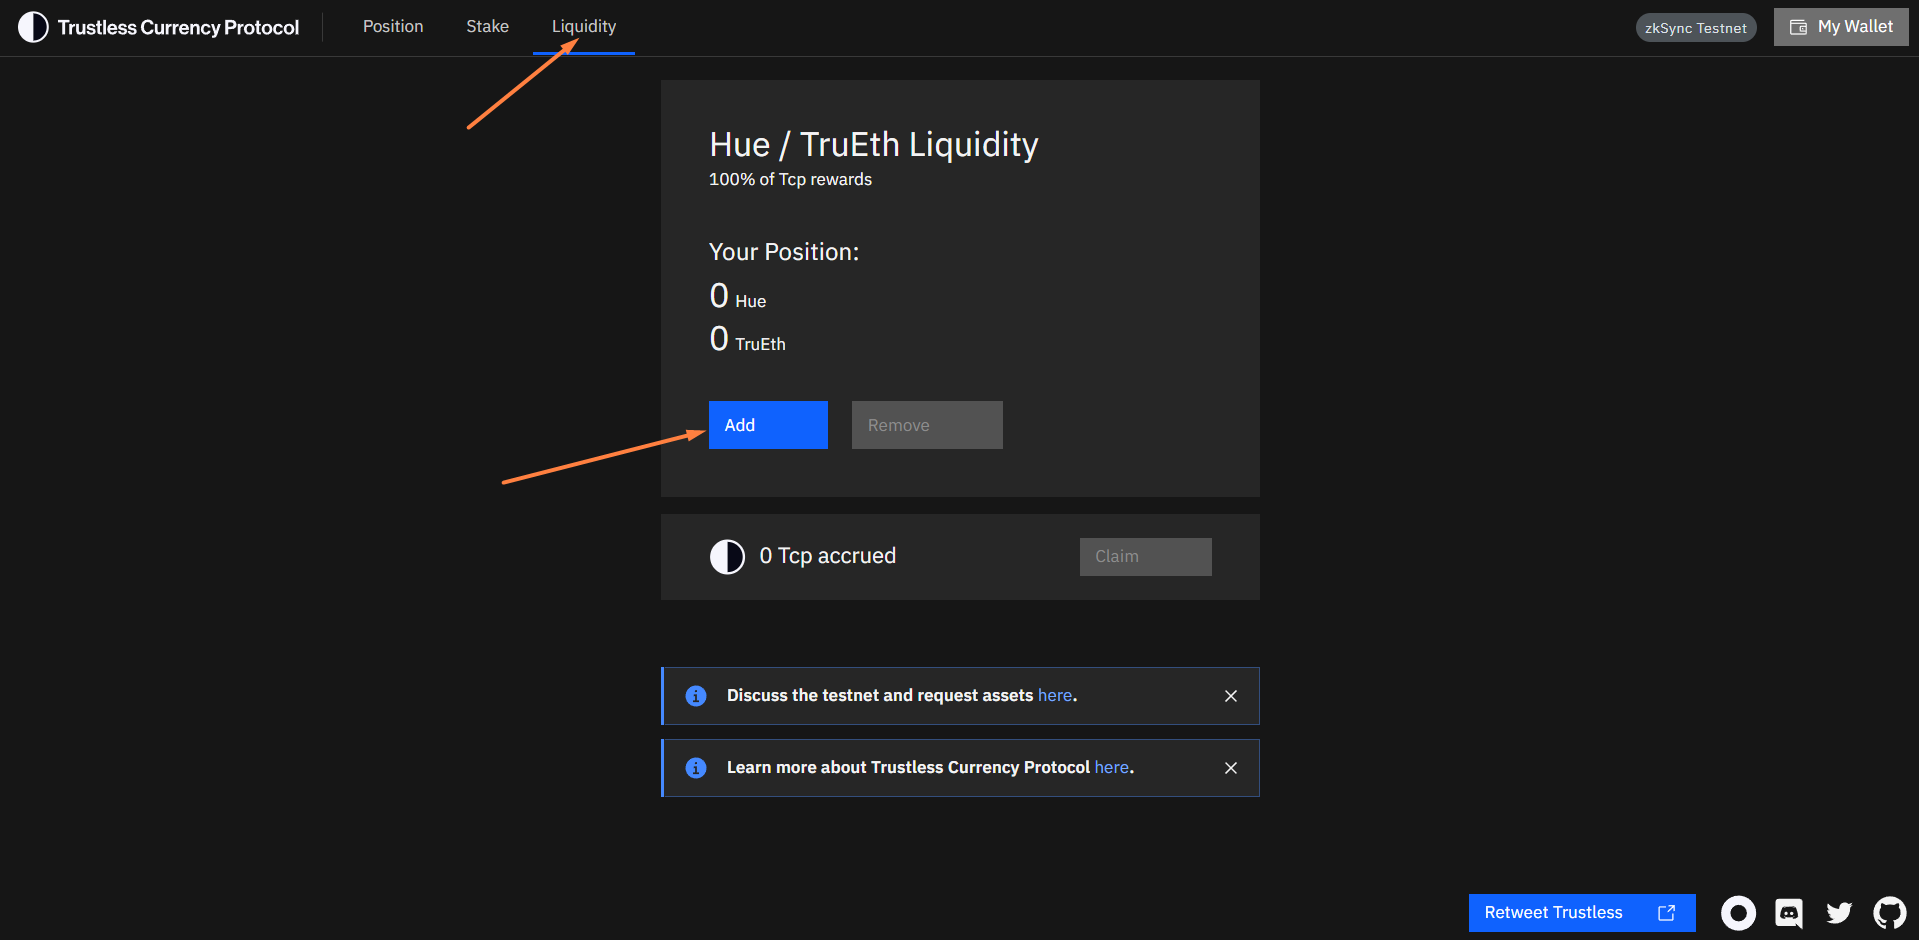
Task: Select the Liquidity tab
Action: (x=584, y=27)
